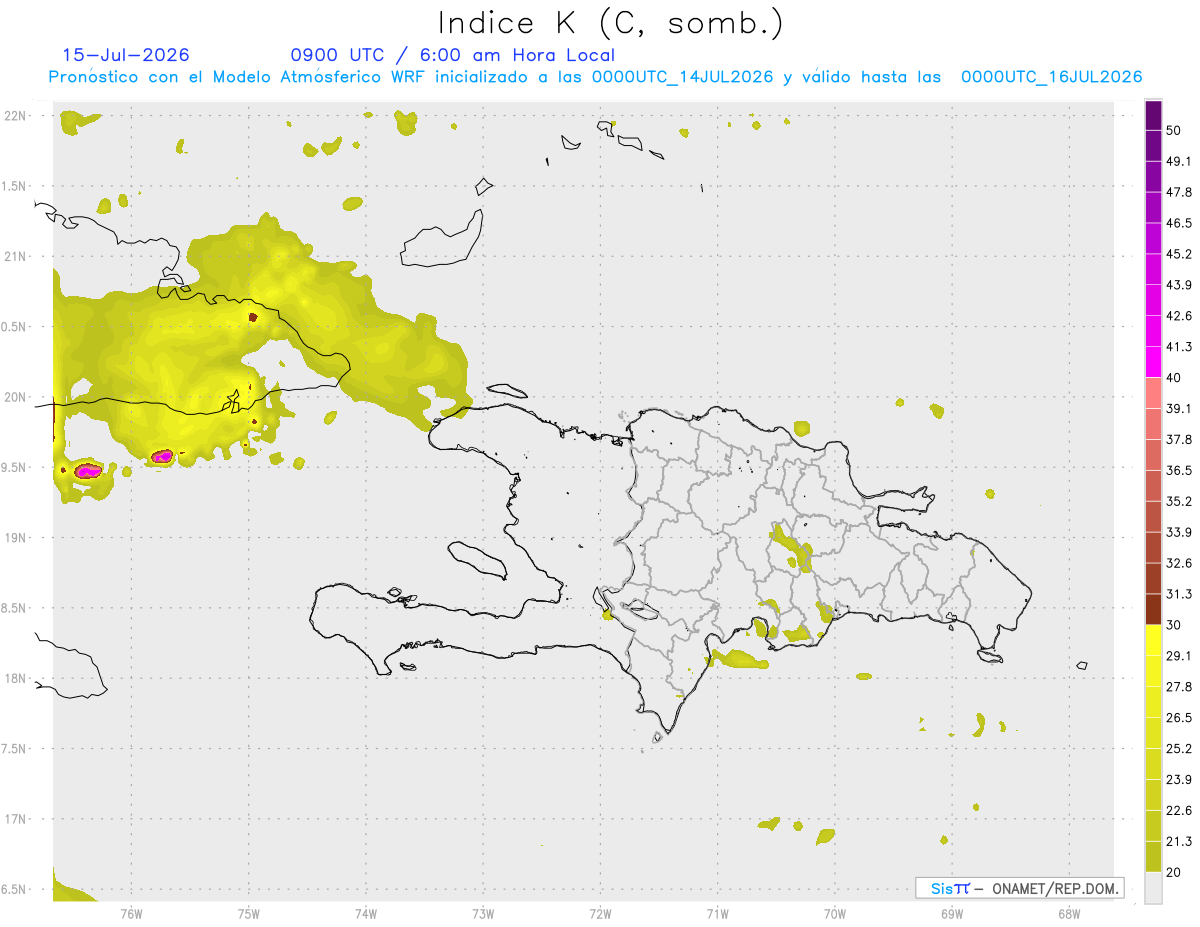Click the chart title "Indice K (C, somb.)"

pyautogui.click(x=610, y=23)
